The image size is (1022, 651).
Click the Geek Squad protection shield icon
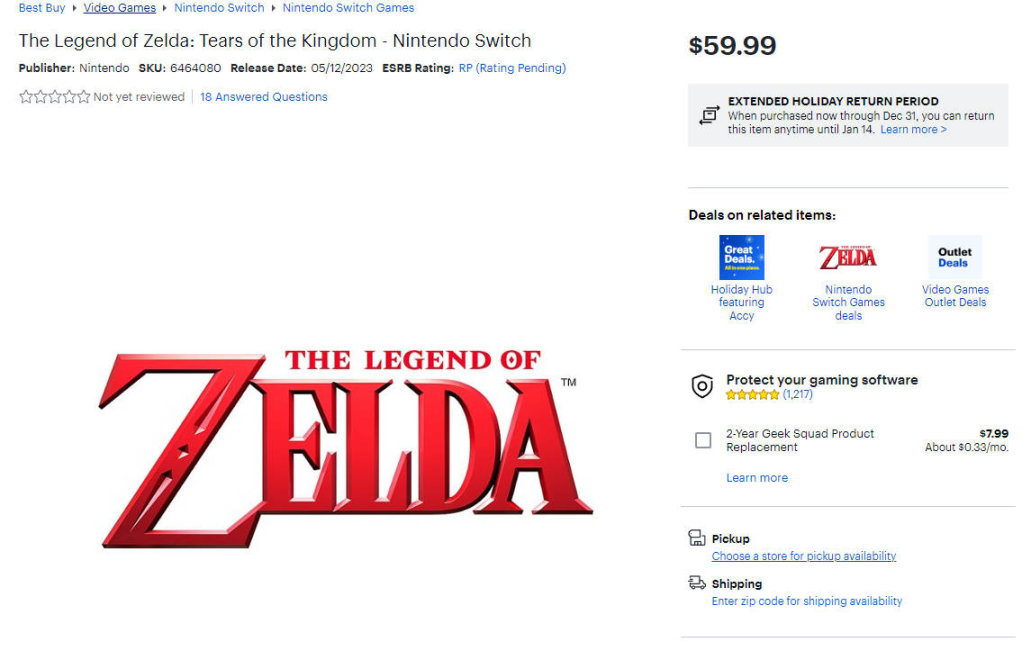tap(703, 387)
